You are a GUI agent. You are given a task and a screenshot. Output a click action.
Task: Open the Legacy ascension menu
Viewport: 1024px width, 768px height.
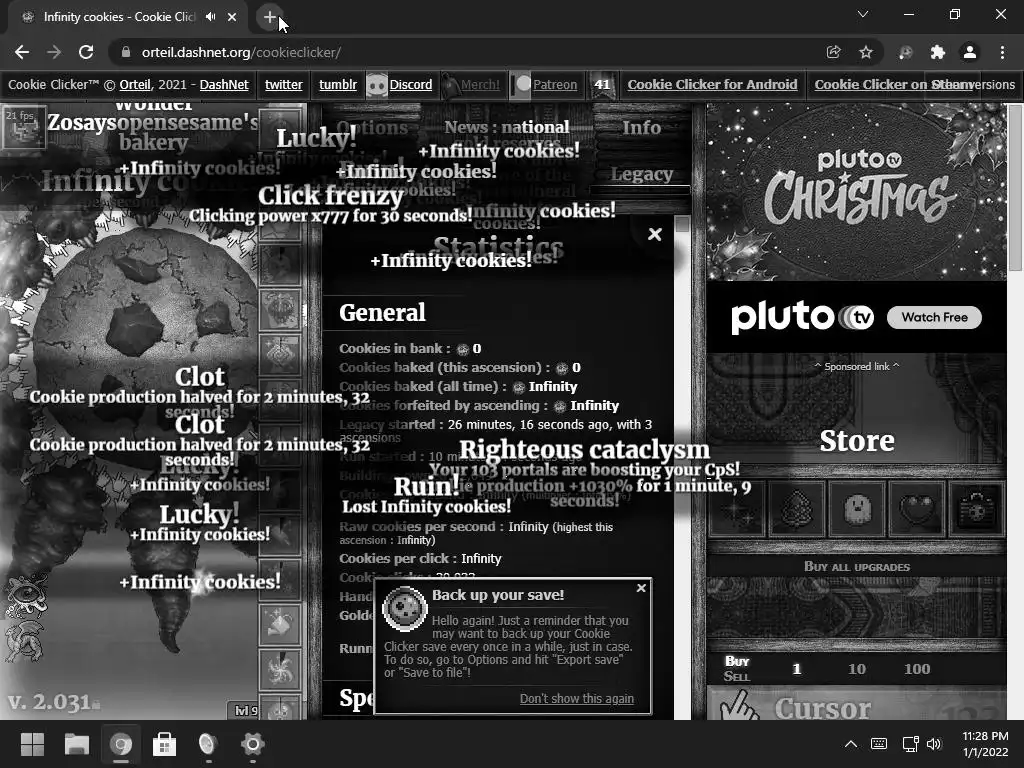(x=641, y=174)
